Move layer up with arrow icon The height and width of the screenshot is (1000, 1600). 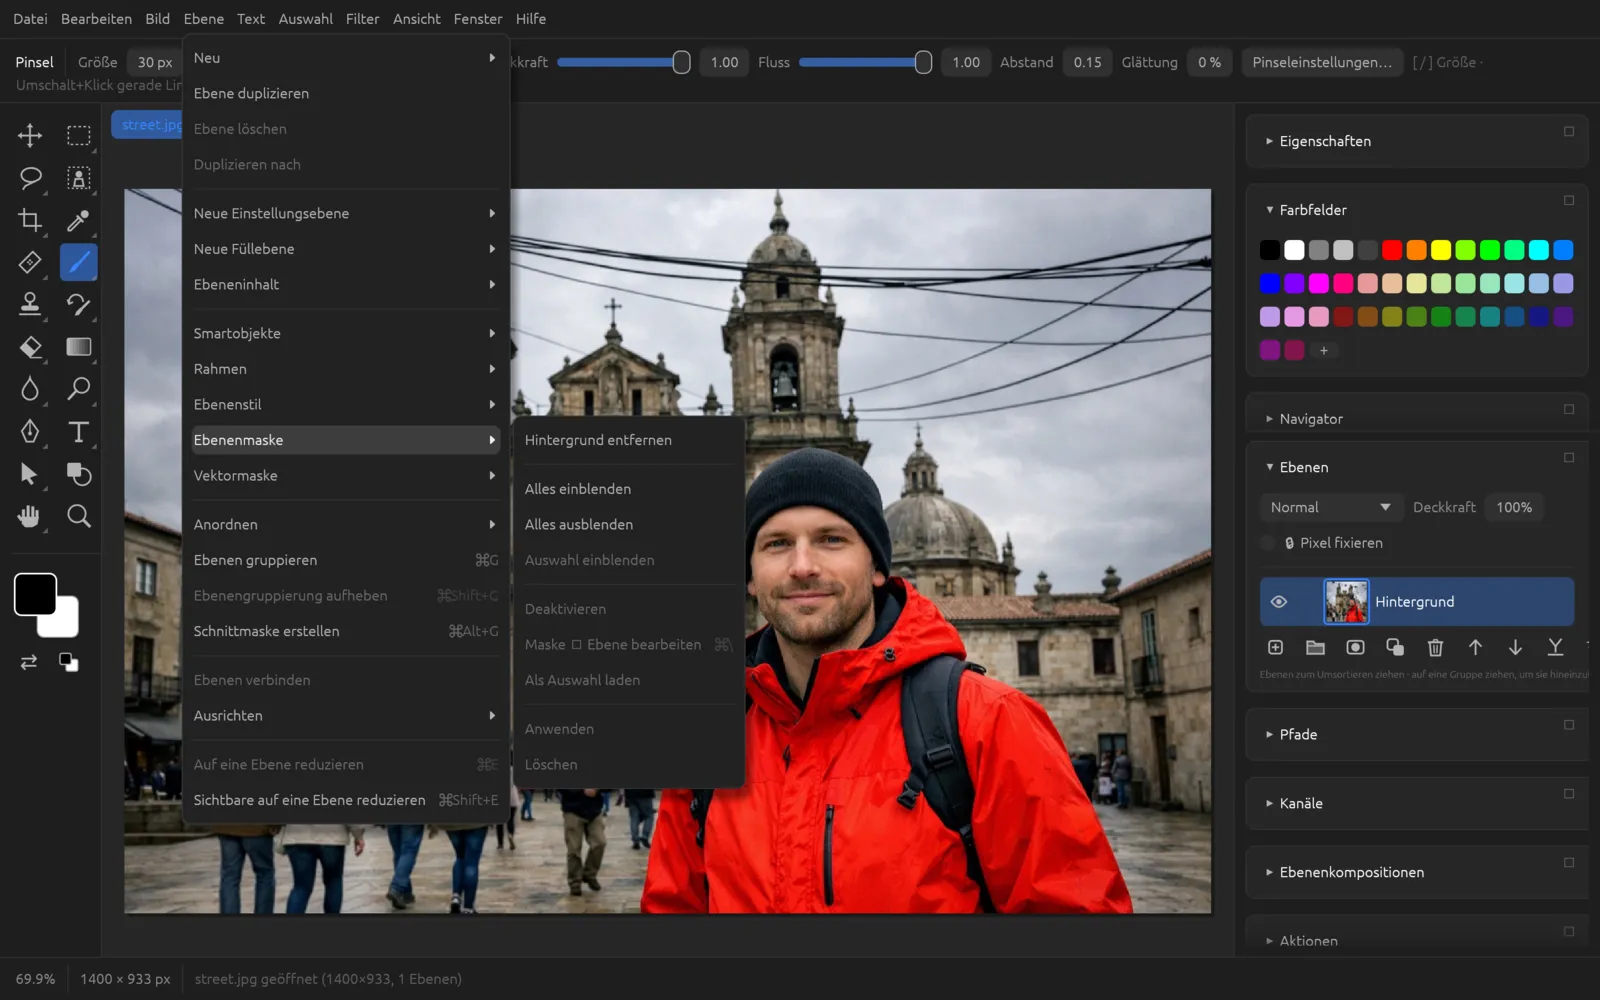pyautogui.click(x=1475, y=647)
